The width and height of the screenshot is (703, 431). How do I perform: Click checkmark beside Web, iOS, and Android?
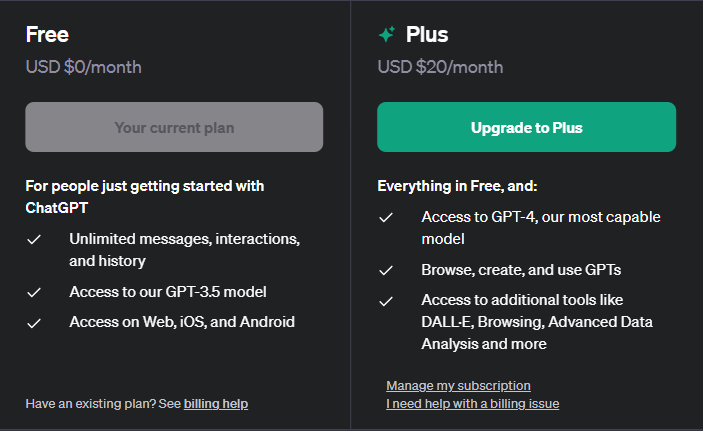[35, 322]
